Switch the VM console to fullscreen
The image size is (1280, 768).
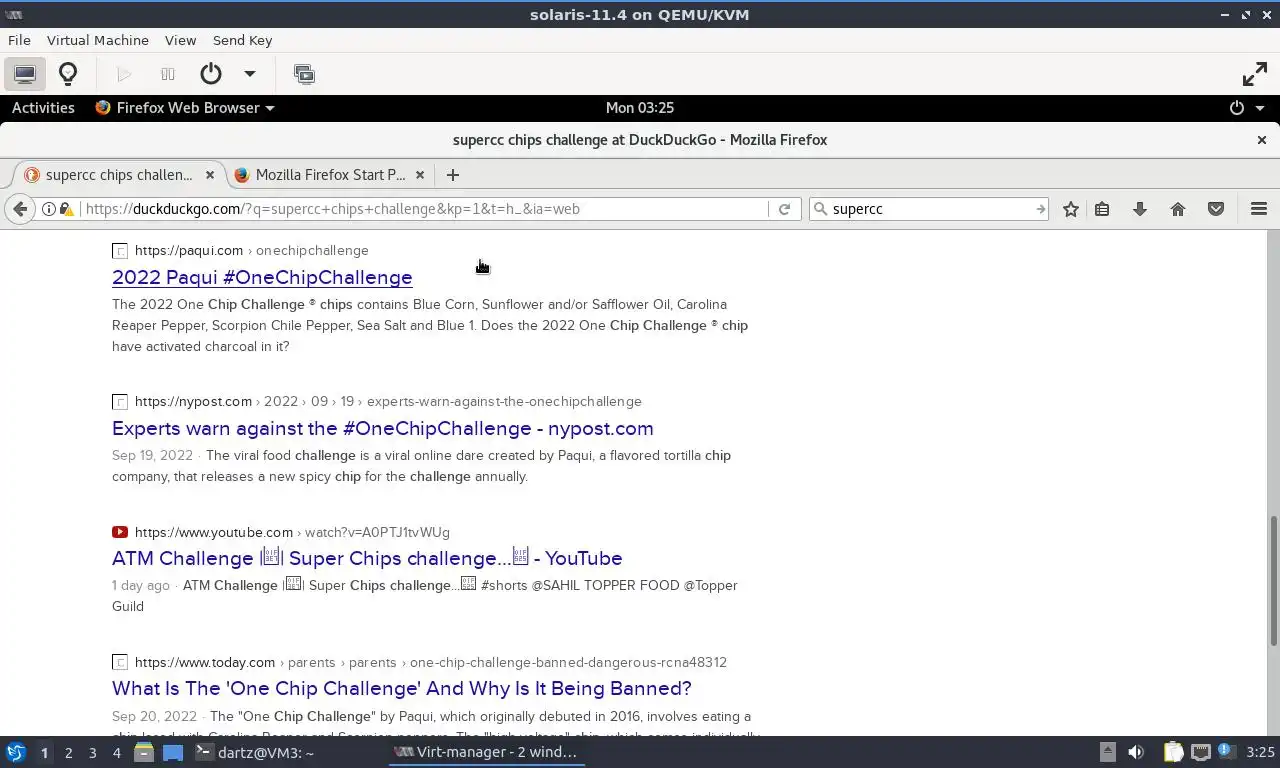click(1254, 74)
